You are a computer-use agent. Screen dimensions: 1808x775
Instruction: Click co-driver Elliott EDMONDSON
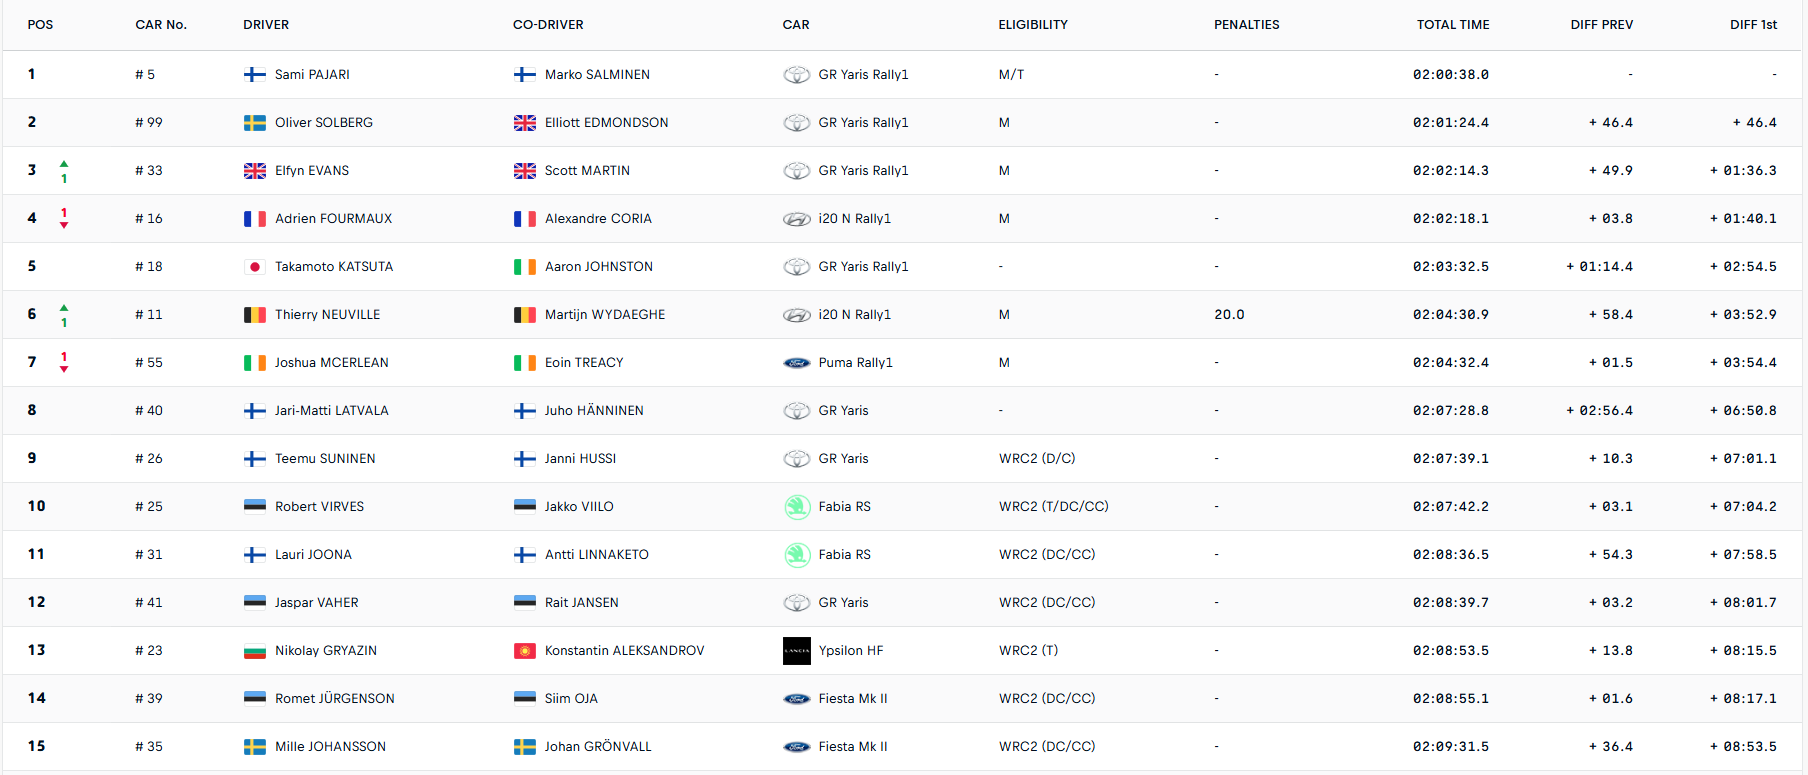606,122
